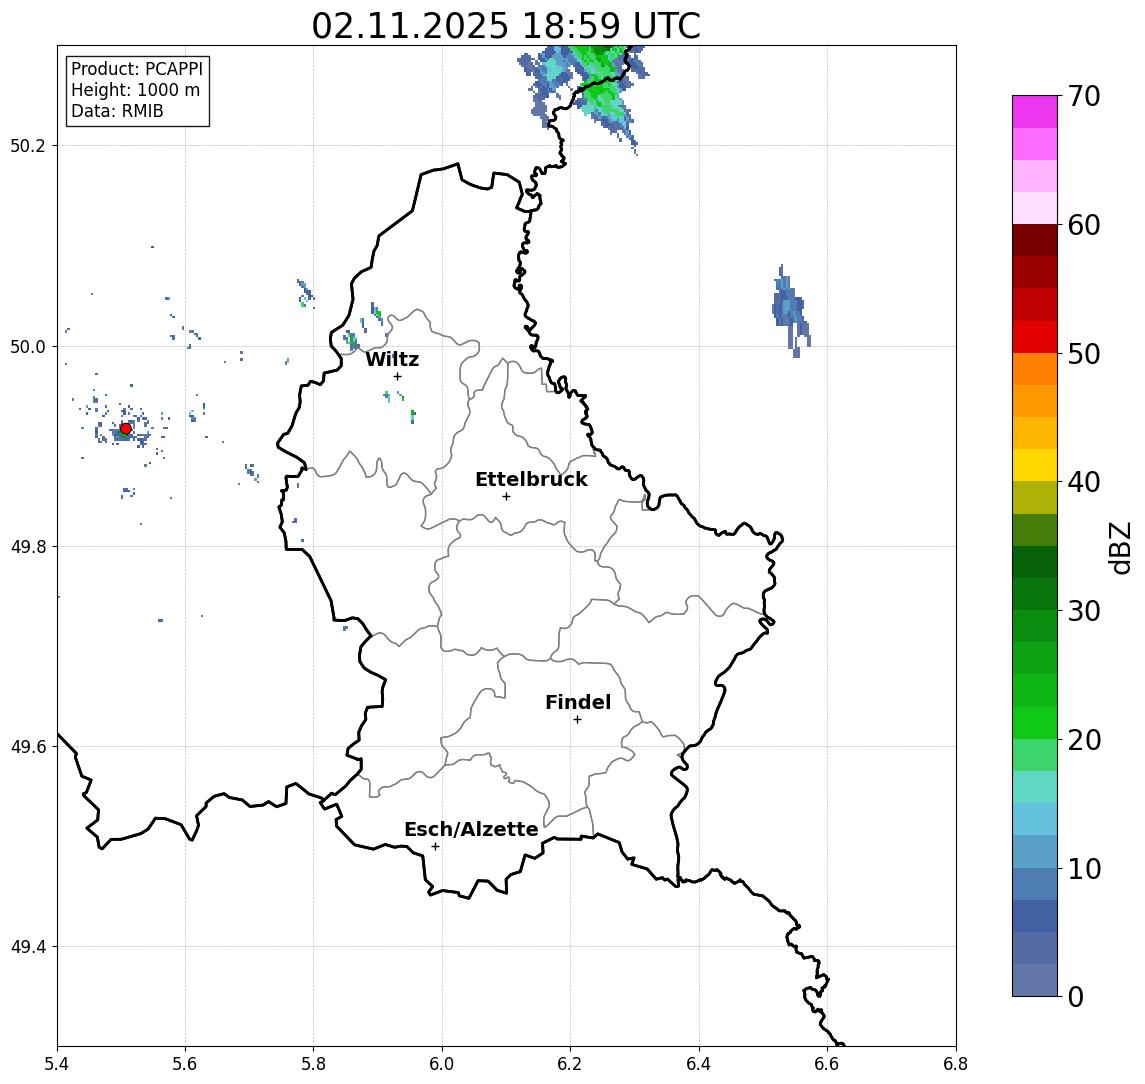
Task: Click the latitude tick label 50.0
Action: (28, 346)
